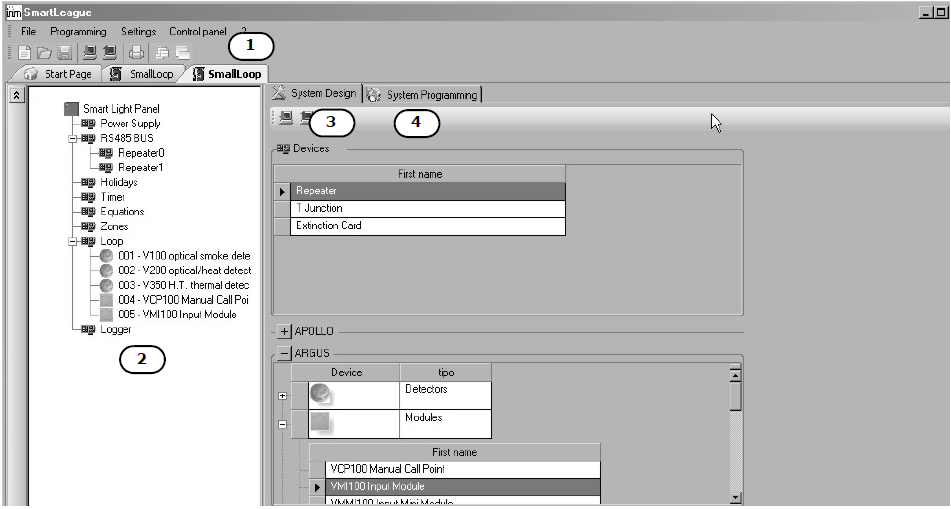The height and width of the screenshot is (509, 951).
Task: Click detector icon of 003 - V350 H.T. thermal
Action: [106, 285]
